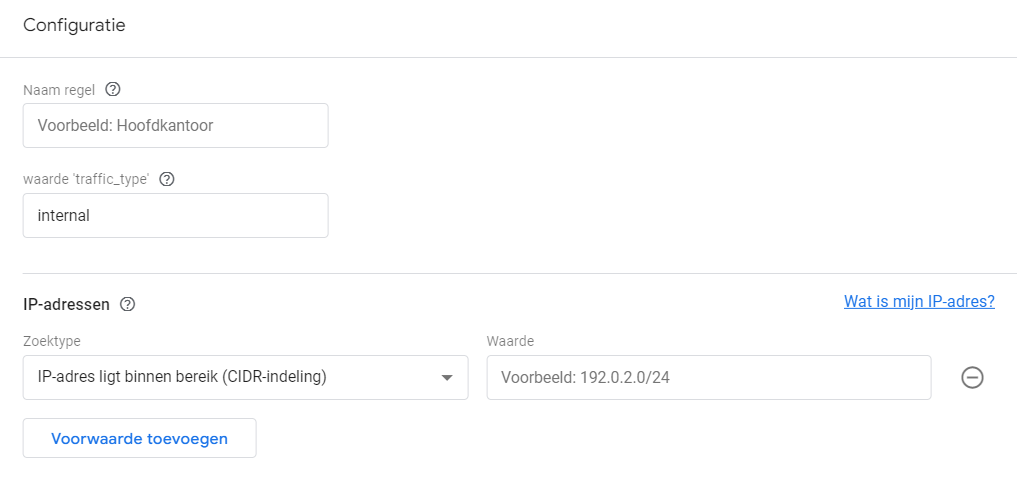This screenshot has height=480, width=1017.
Task: Click the field containing 'internal'
Action: (x=175, y=215)
